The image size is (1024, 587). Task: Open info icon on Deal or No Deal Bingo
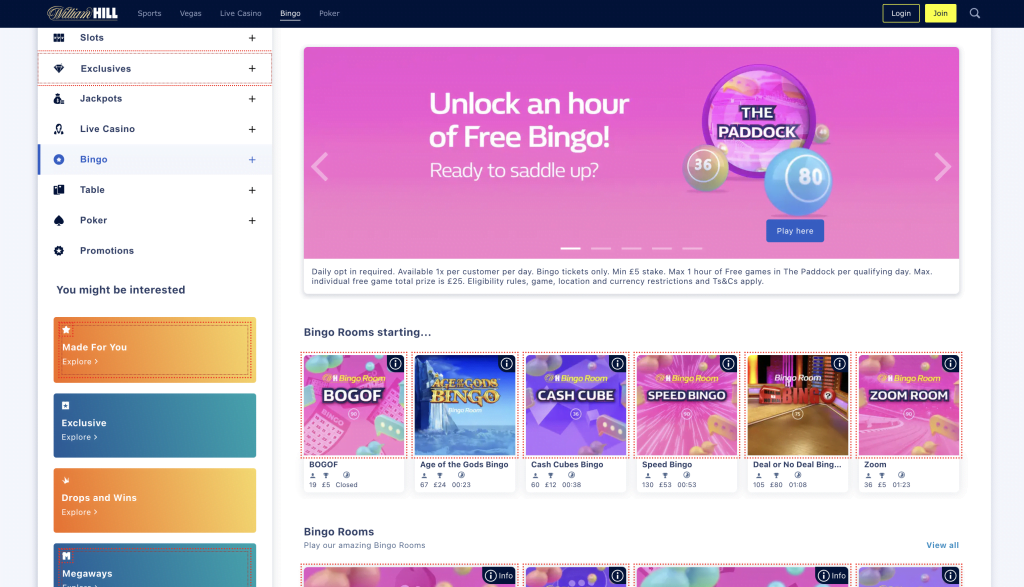839,364
